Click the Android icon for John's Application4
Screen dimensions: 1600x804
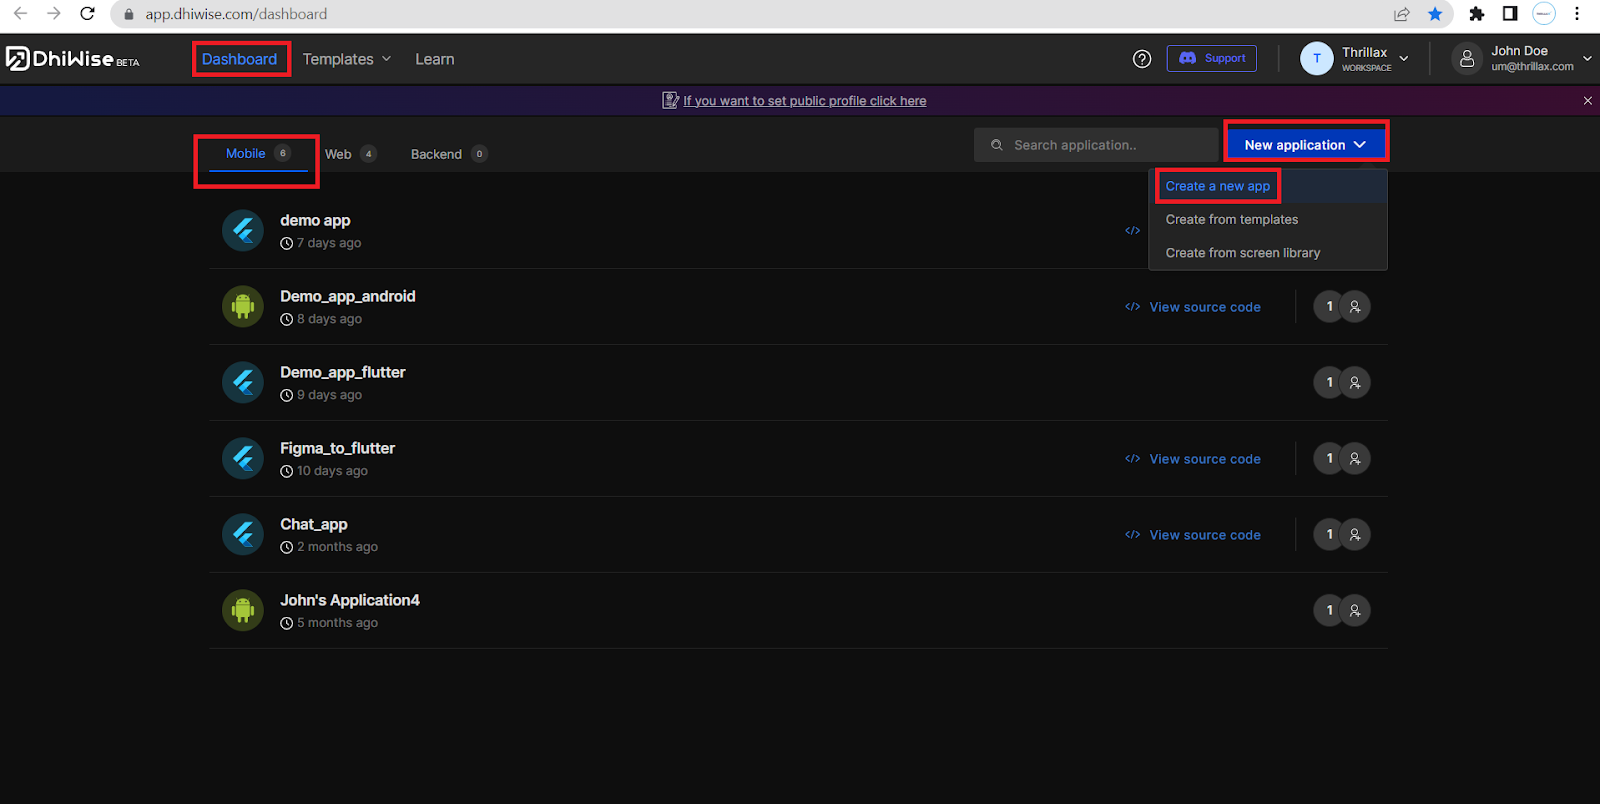(243, 610)
